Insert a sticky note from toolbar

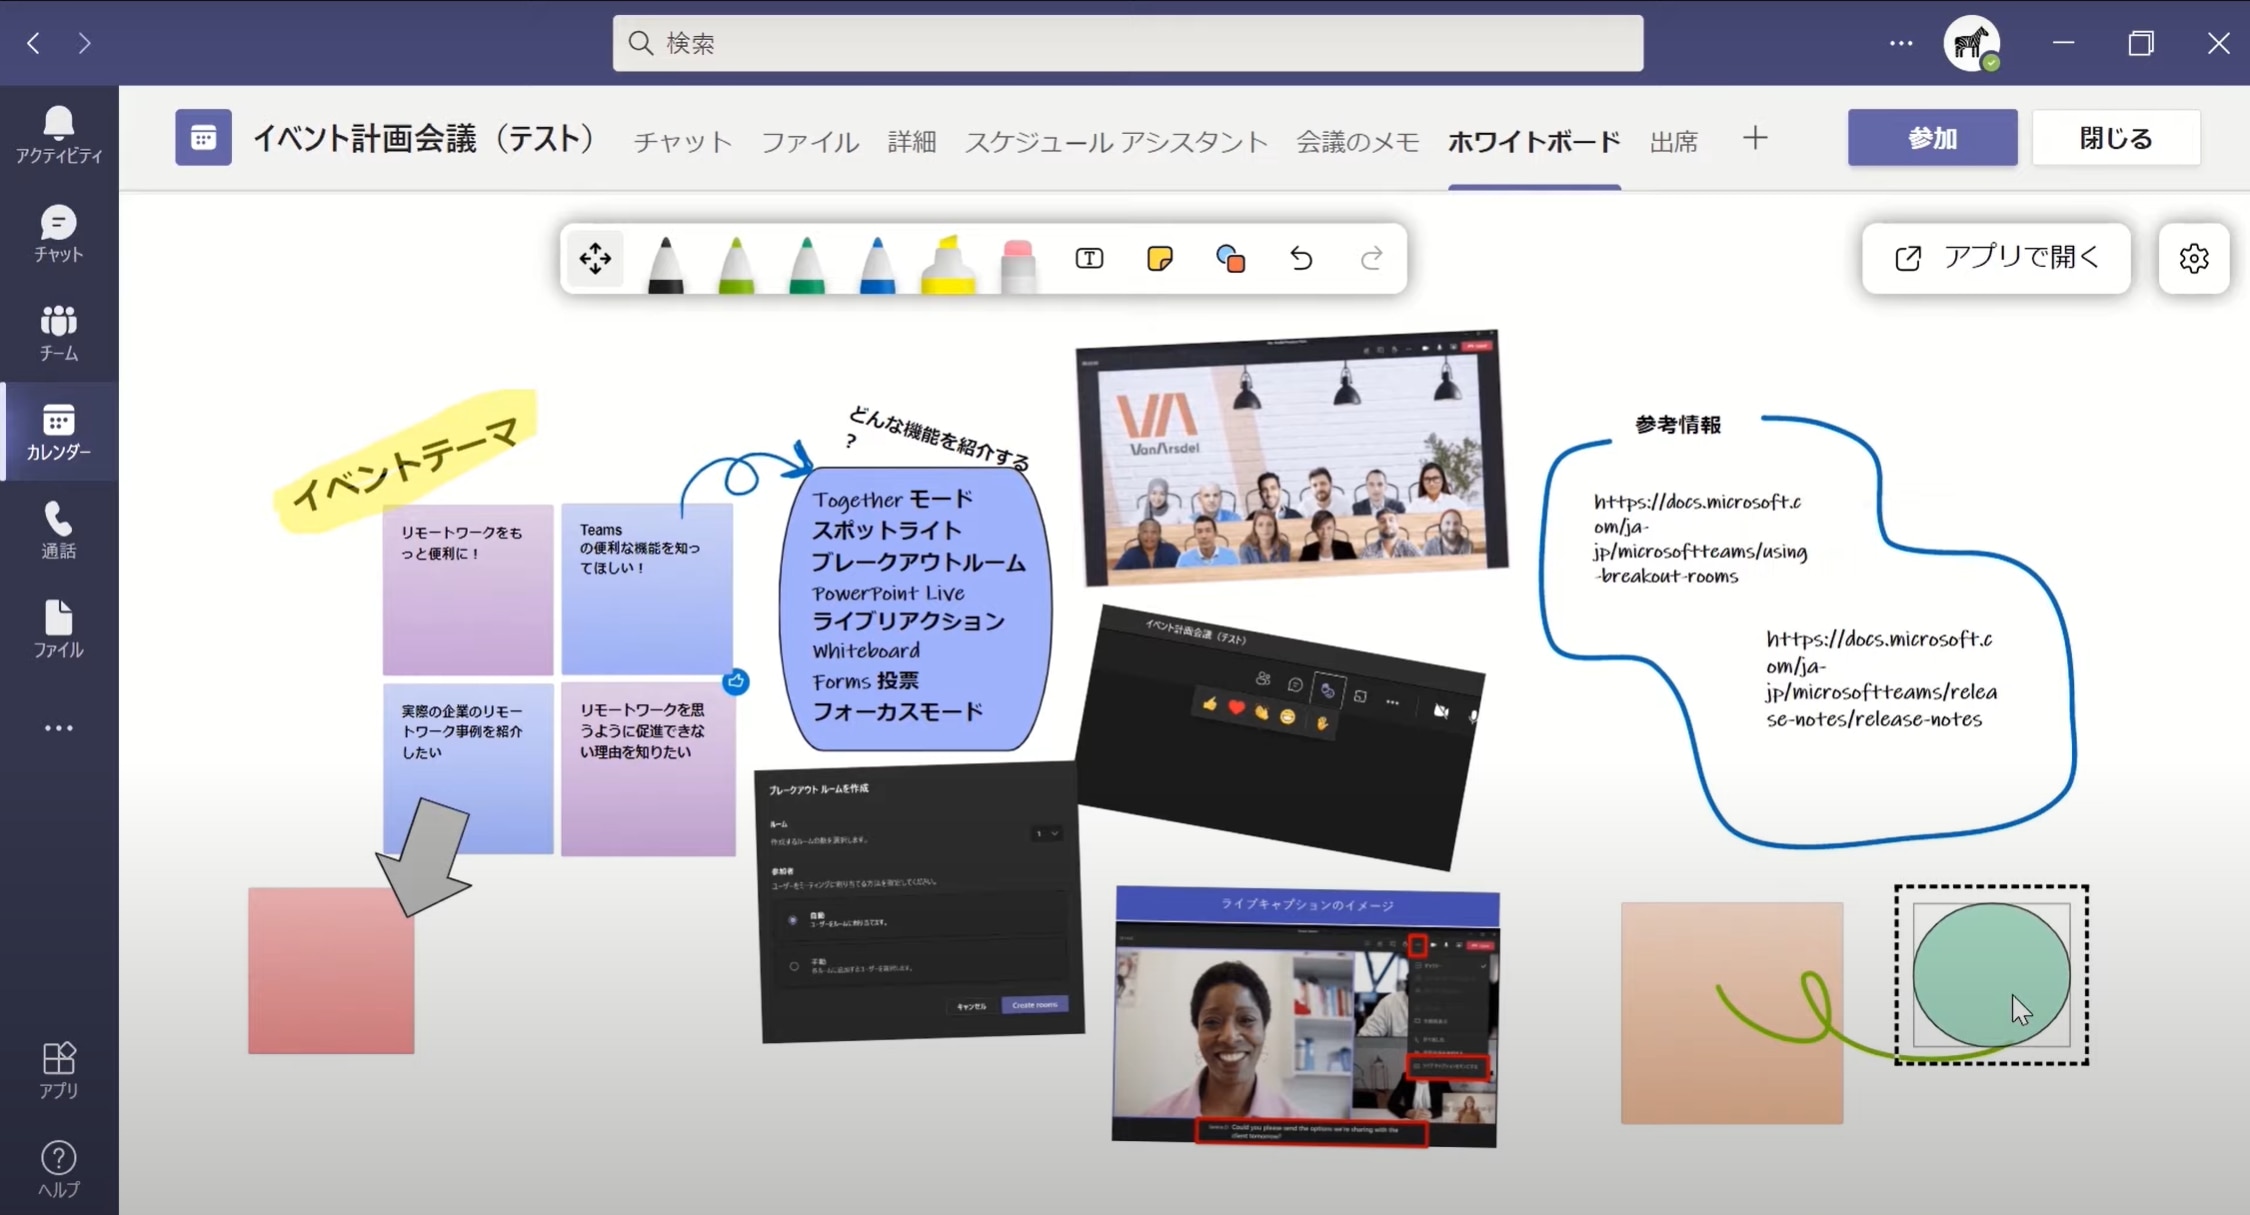pyautogui.click(x=1159, y=259)
